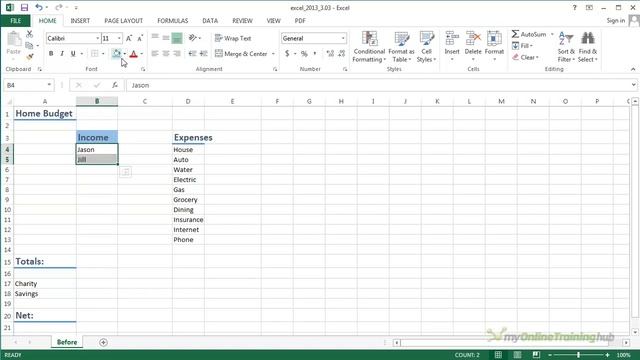Open the Calibri font name dropdown
This screenshot has width=640, height=360.
click(98, 38)
